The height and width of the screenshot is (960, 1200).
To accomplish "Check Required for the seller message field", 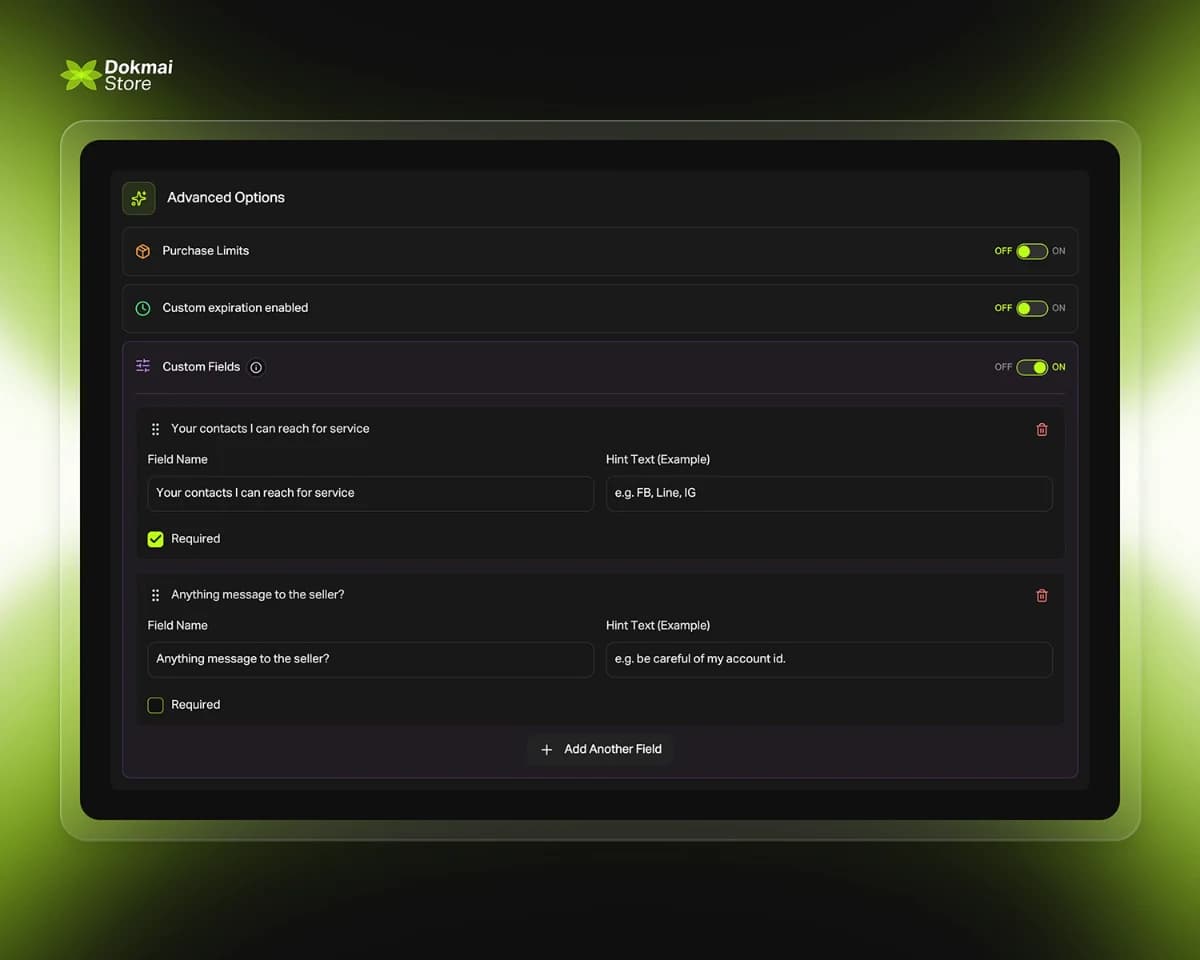I will click(155, 704).
